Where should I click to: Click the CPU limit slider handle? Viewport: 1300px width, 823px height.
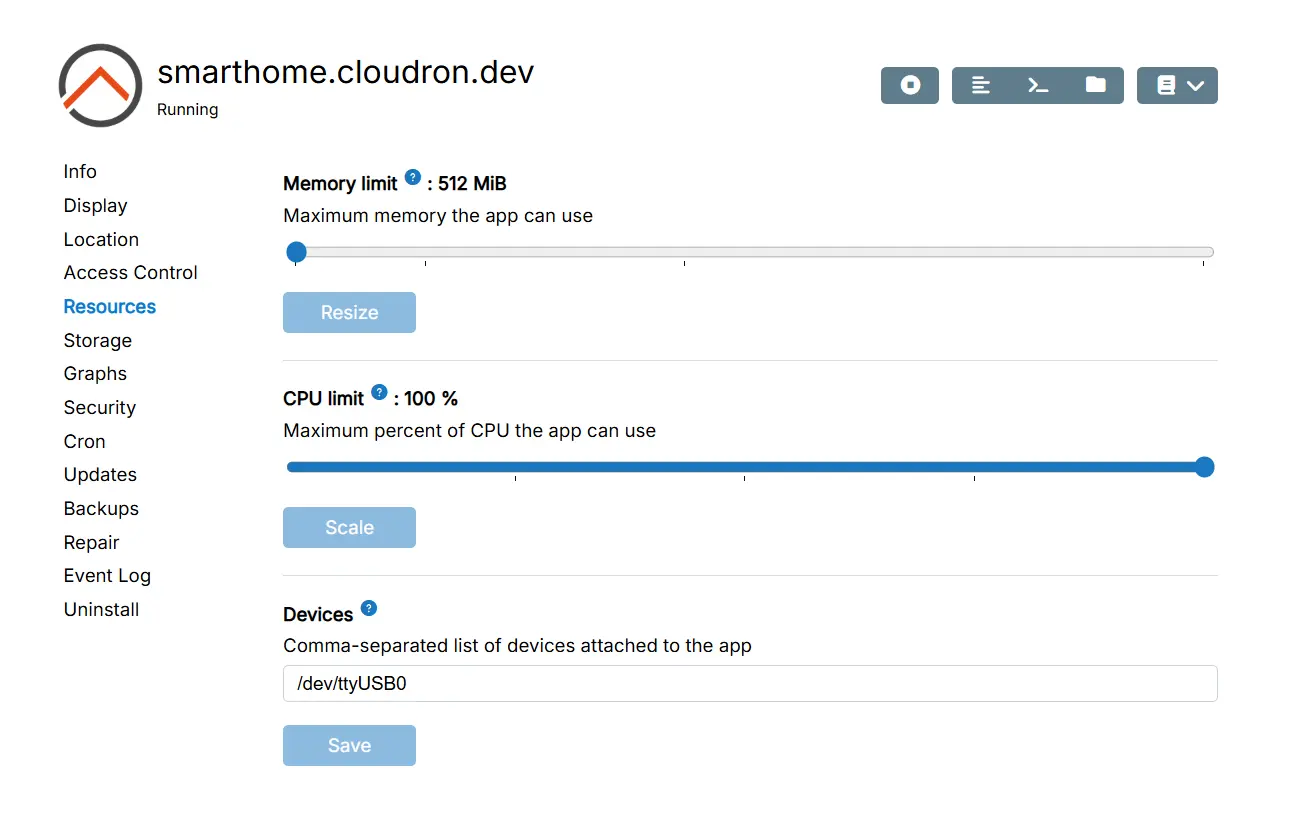[x=1205, y=467]
